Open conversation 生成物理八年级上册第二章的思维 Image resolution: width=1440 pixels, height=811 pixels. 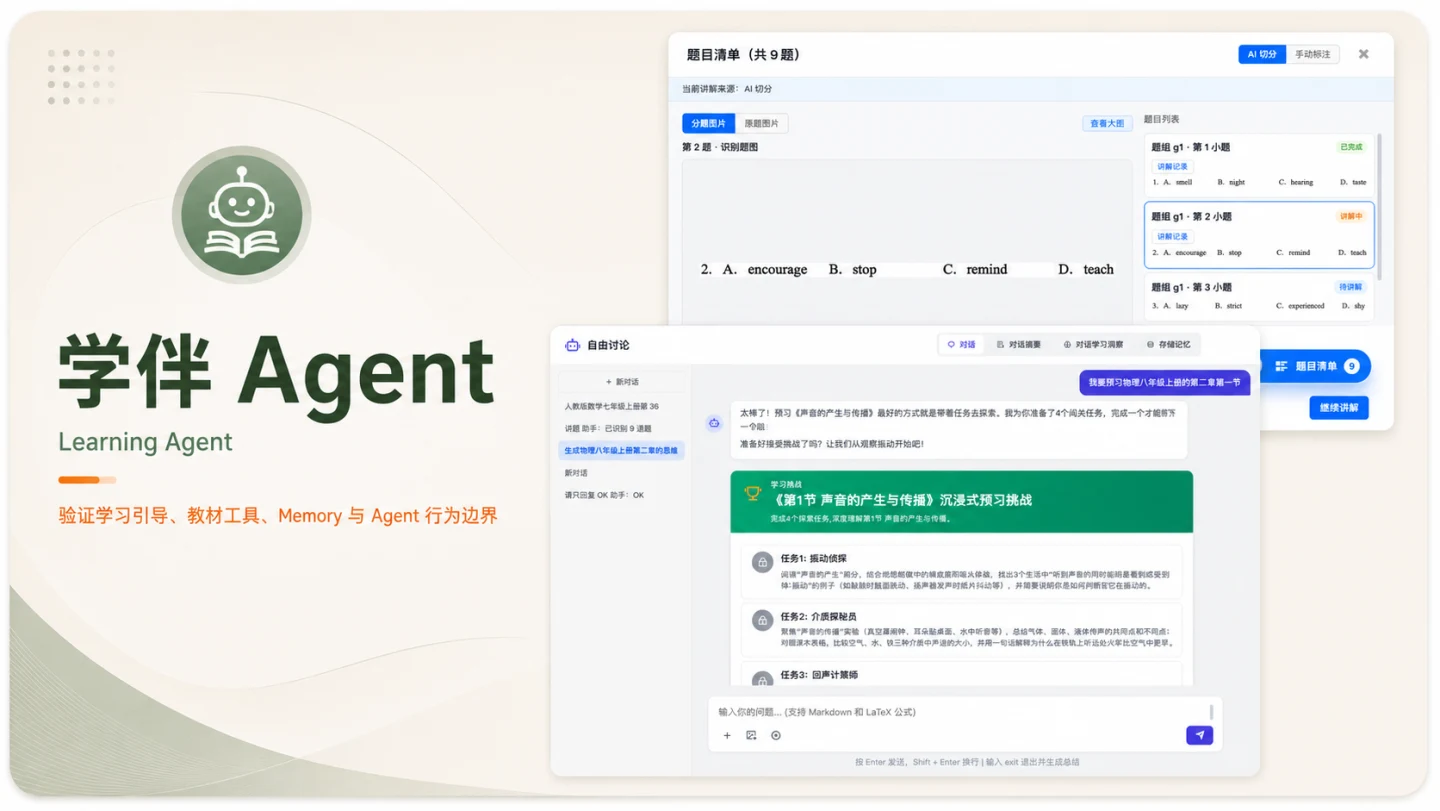621,451
